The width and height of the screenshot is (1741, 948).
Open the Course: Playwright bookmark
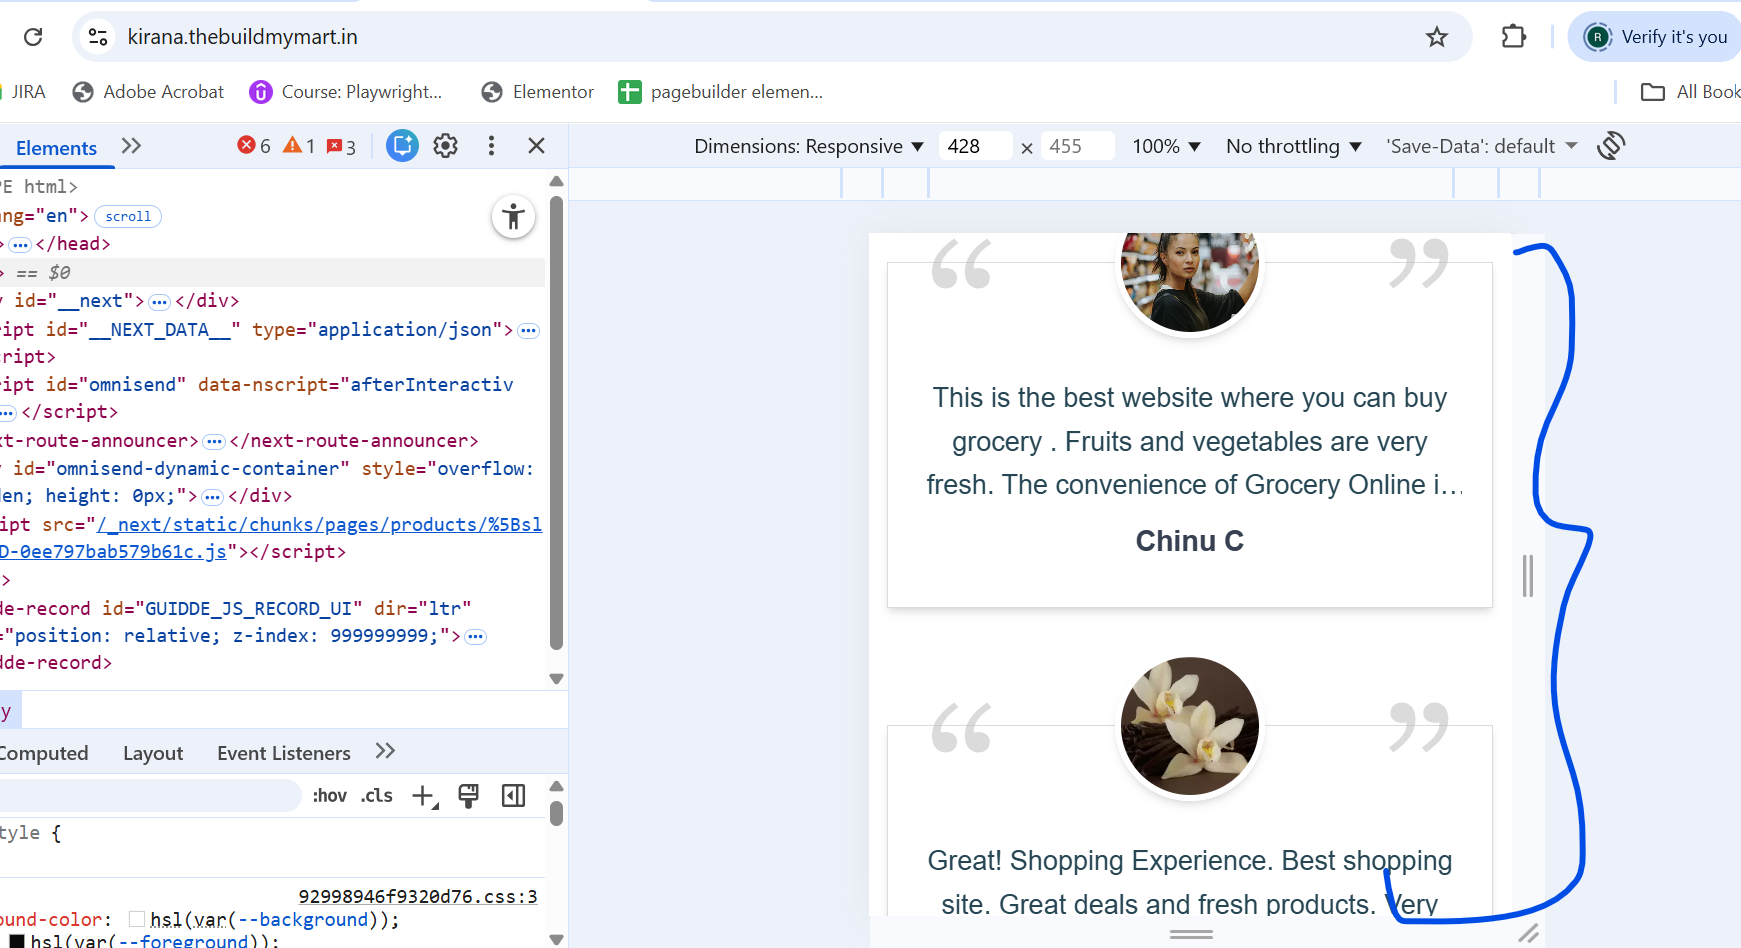(x=346, y=92)
